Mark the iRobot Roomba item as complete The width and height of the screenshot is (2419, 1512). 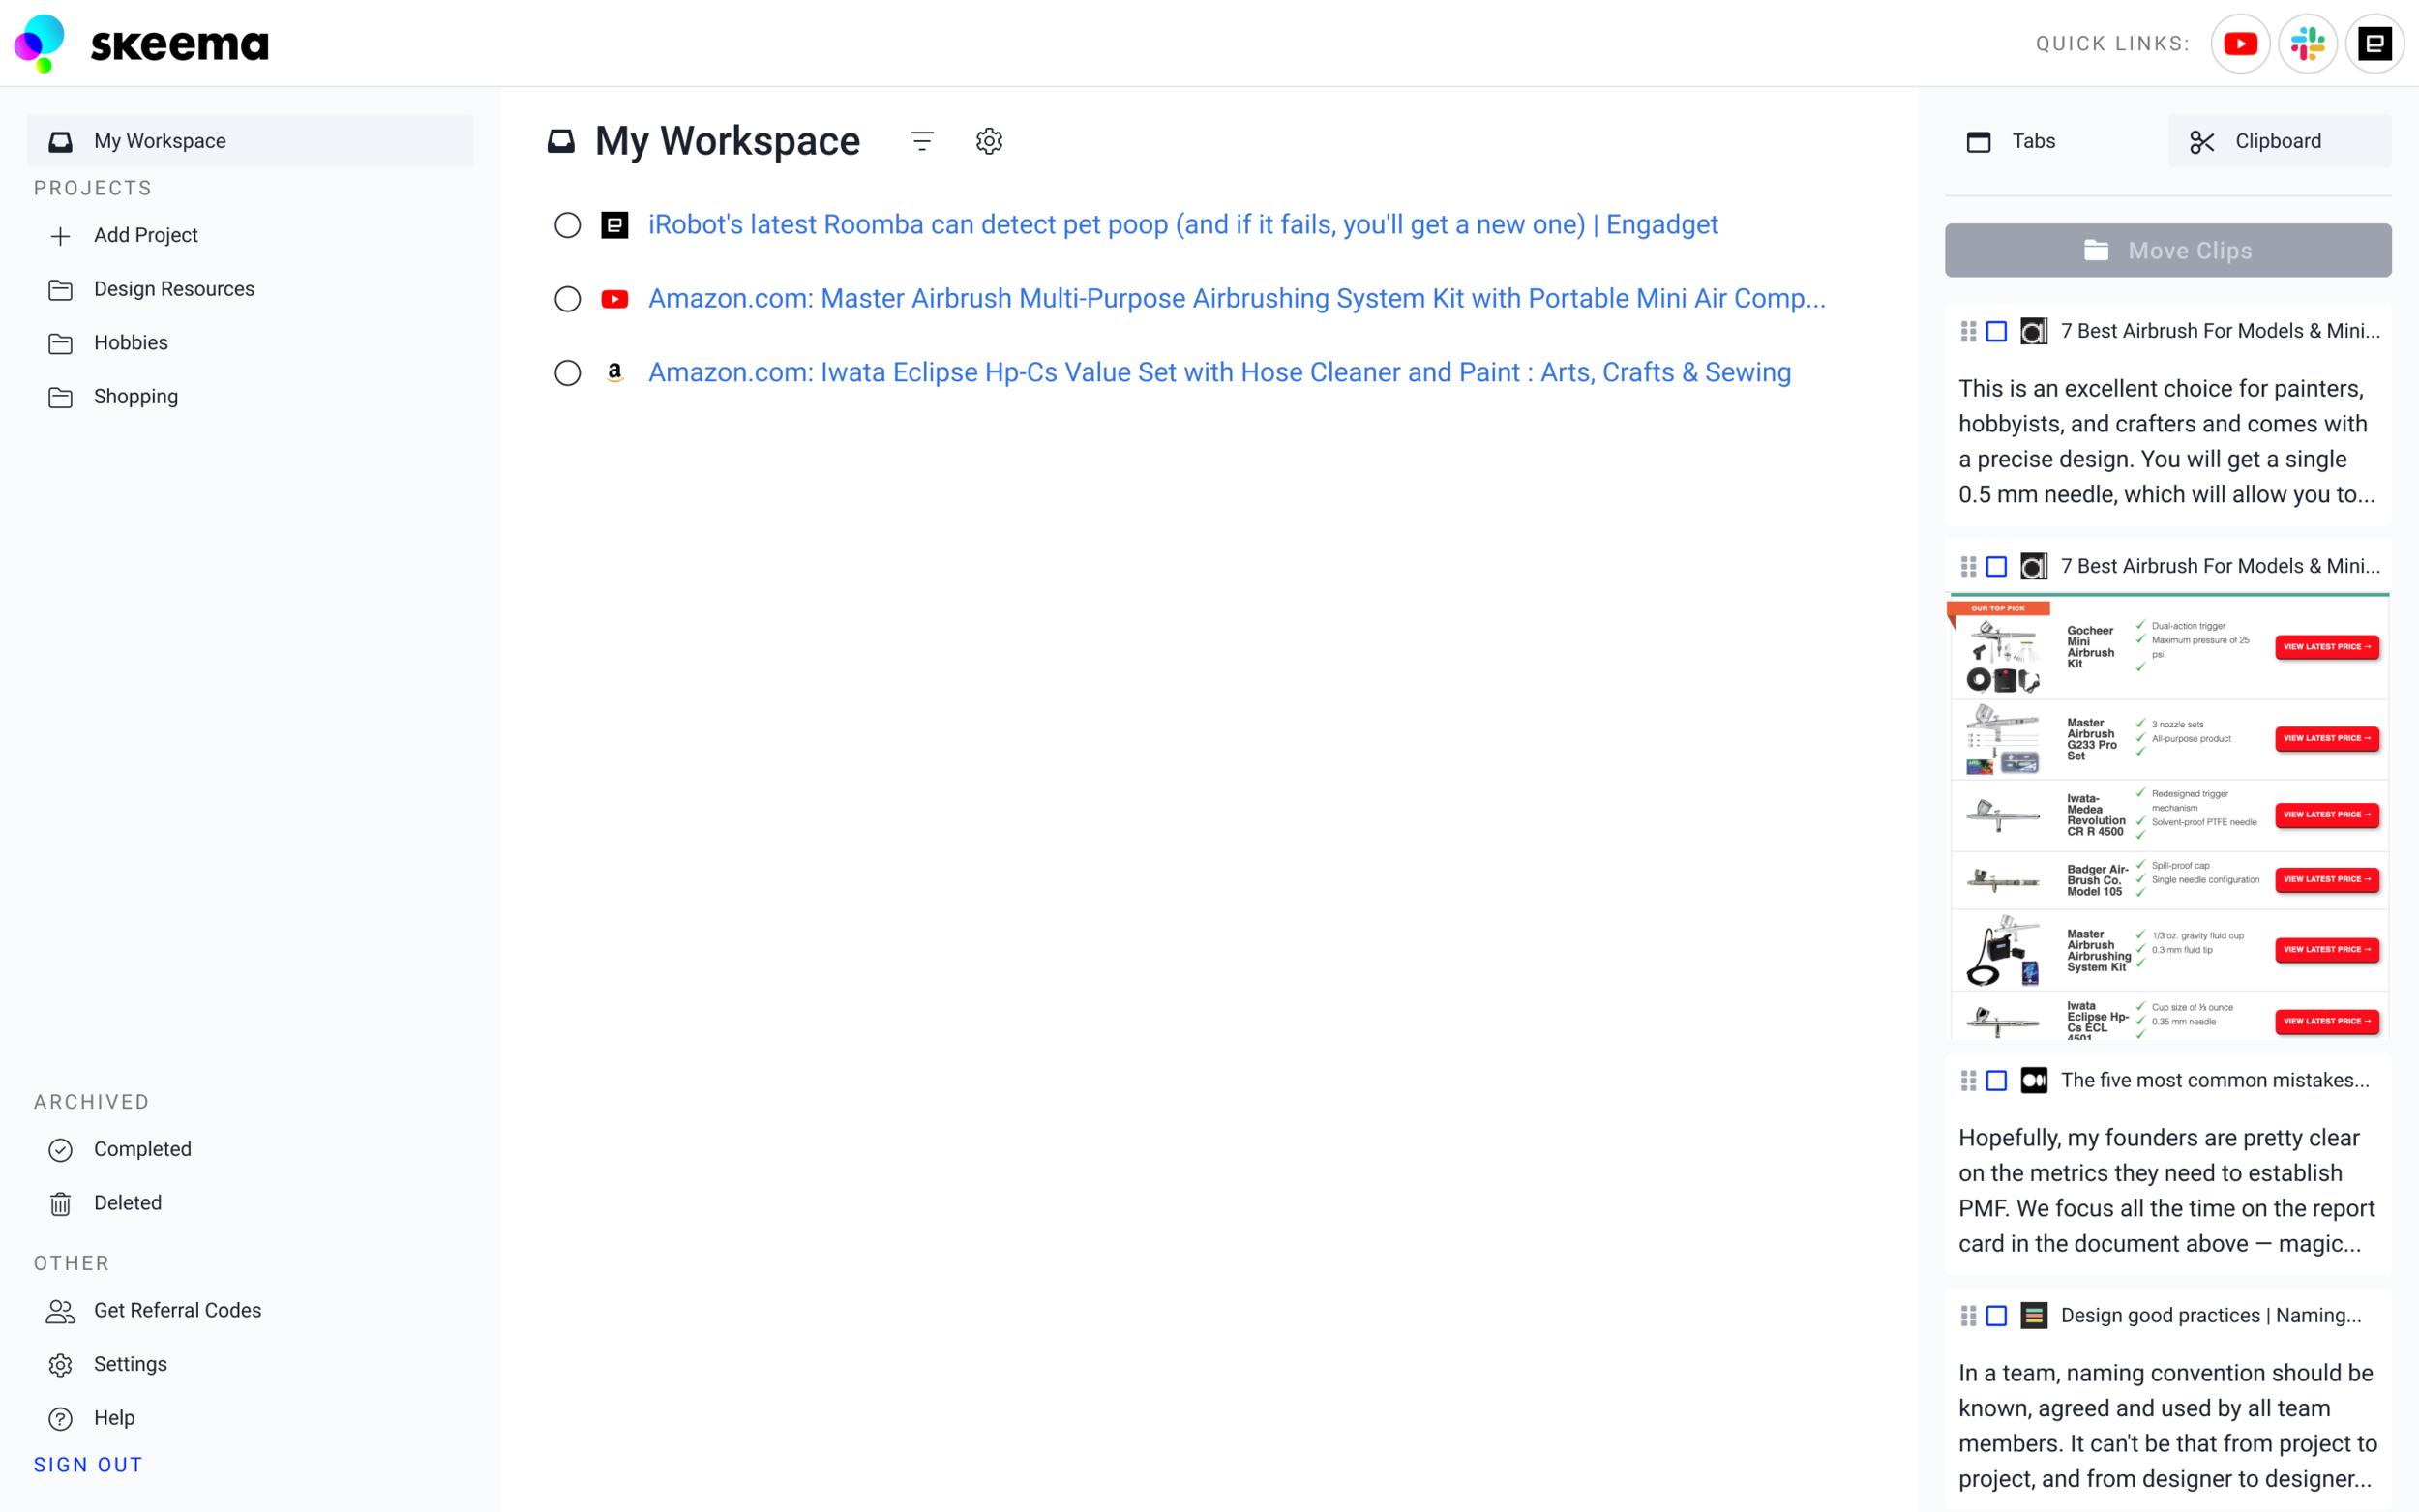coord(567,225)
